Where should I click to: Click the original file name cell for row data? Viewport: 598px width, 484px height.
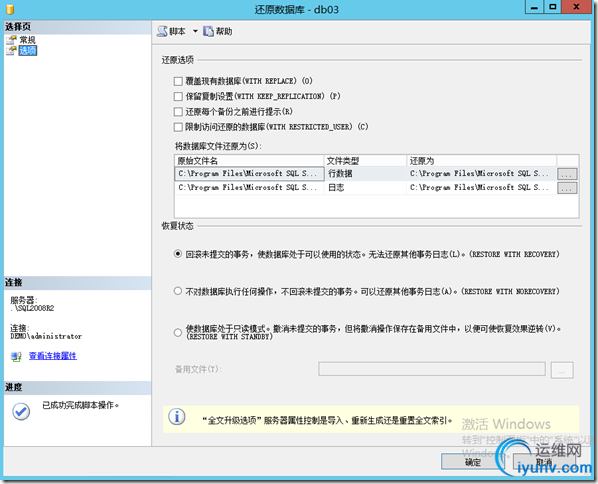click(249, 174)
